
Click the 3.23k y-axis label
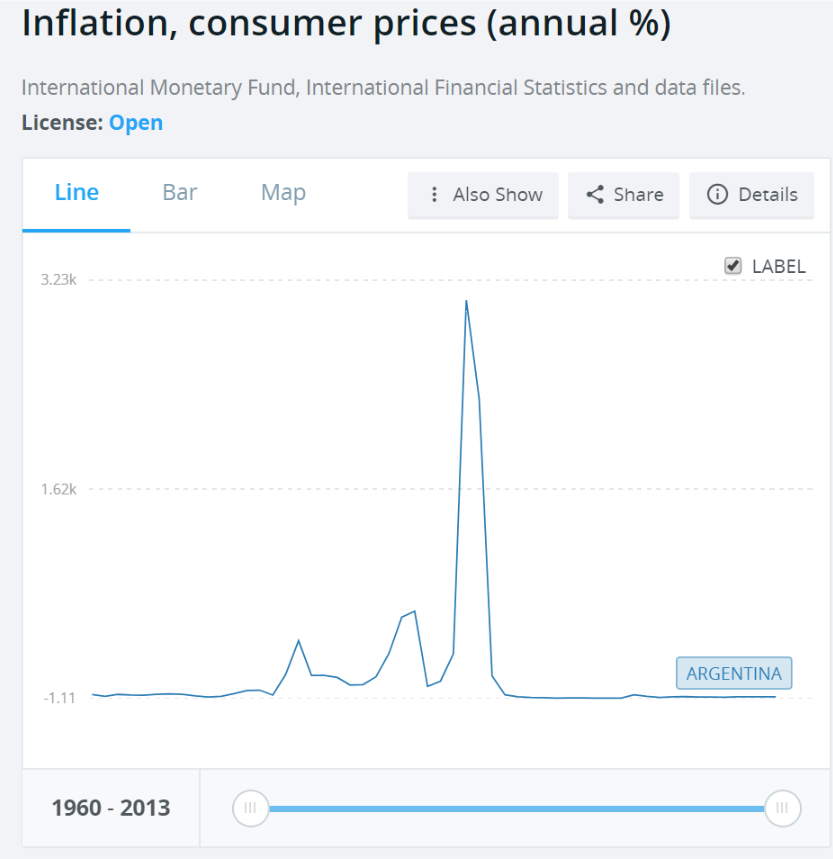click(x=58, y=280)
